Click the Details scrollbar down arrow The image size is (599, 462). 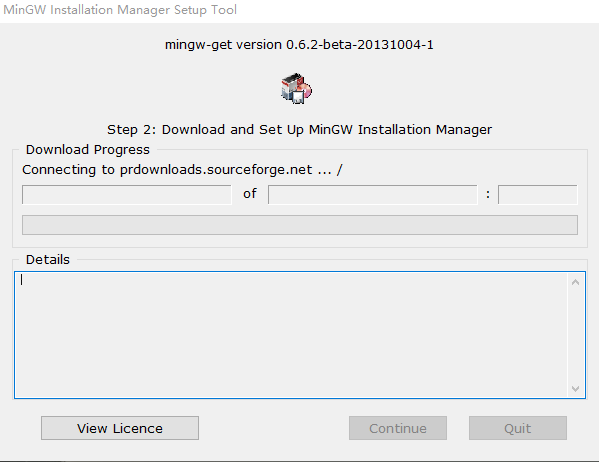(x=575, y=389)
